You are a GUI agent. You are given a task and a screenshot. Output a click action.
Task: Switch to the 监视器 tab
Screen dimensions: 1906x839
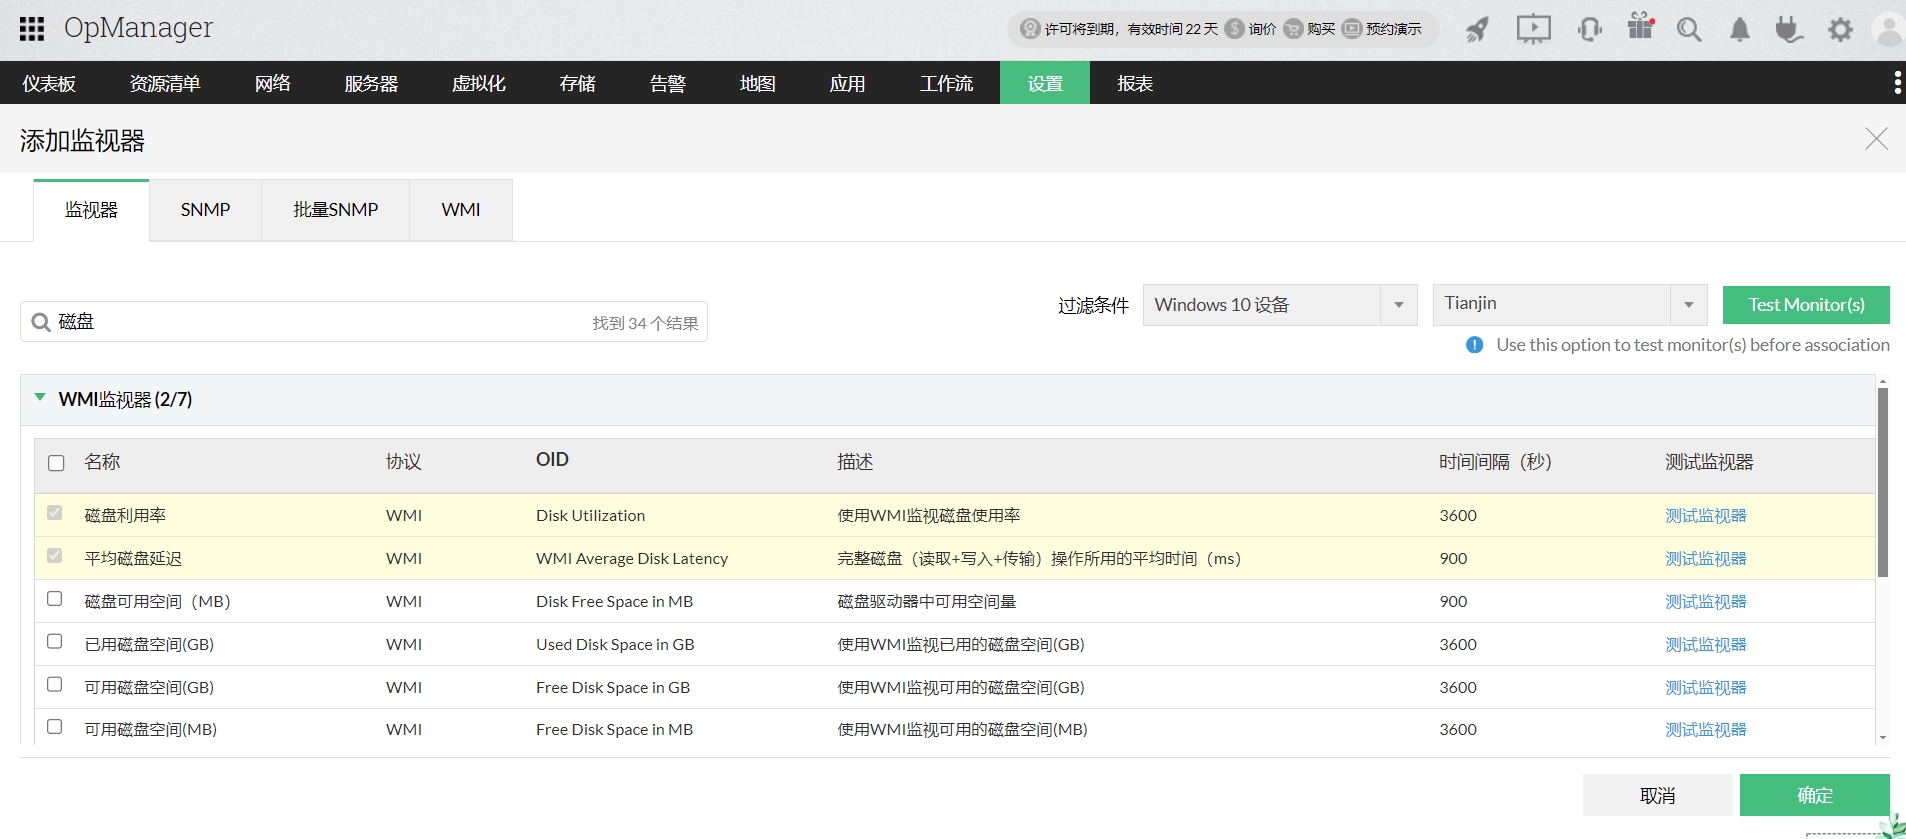coord(91,210)
